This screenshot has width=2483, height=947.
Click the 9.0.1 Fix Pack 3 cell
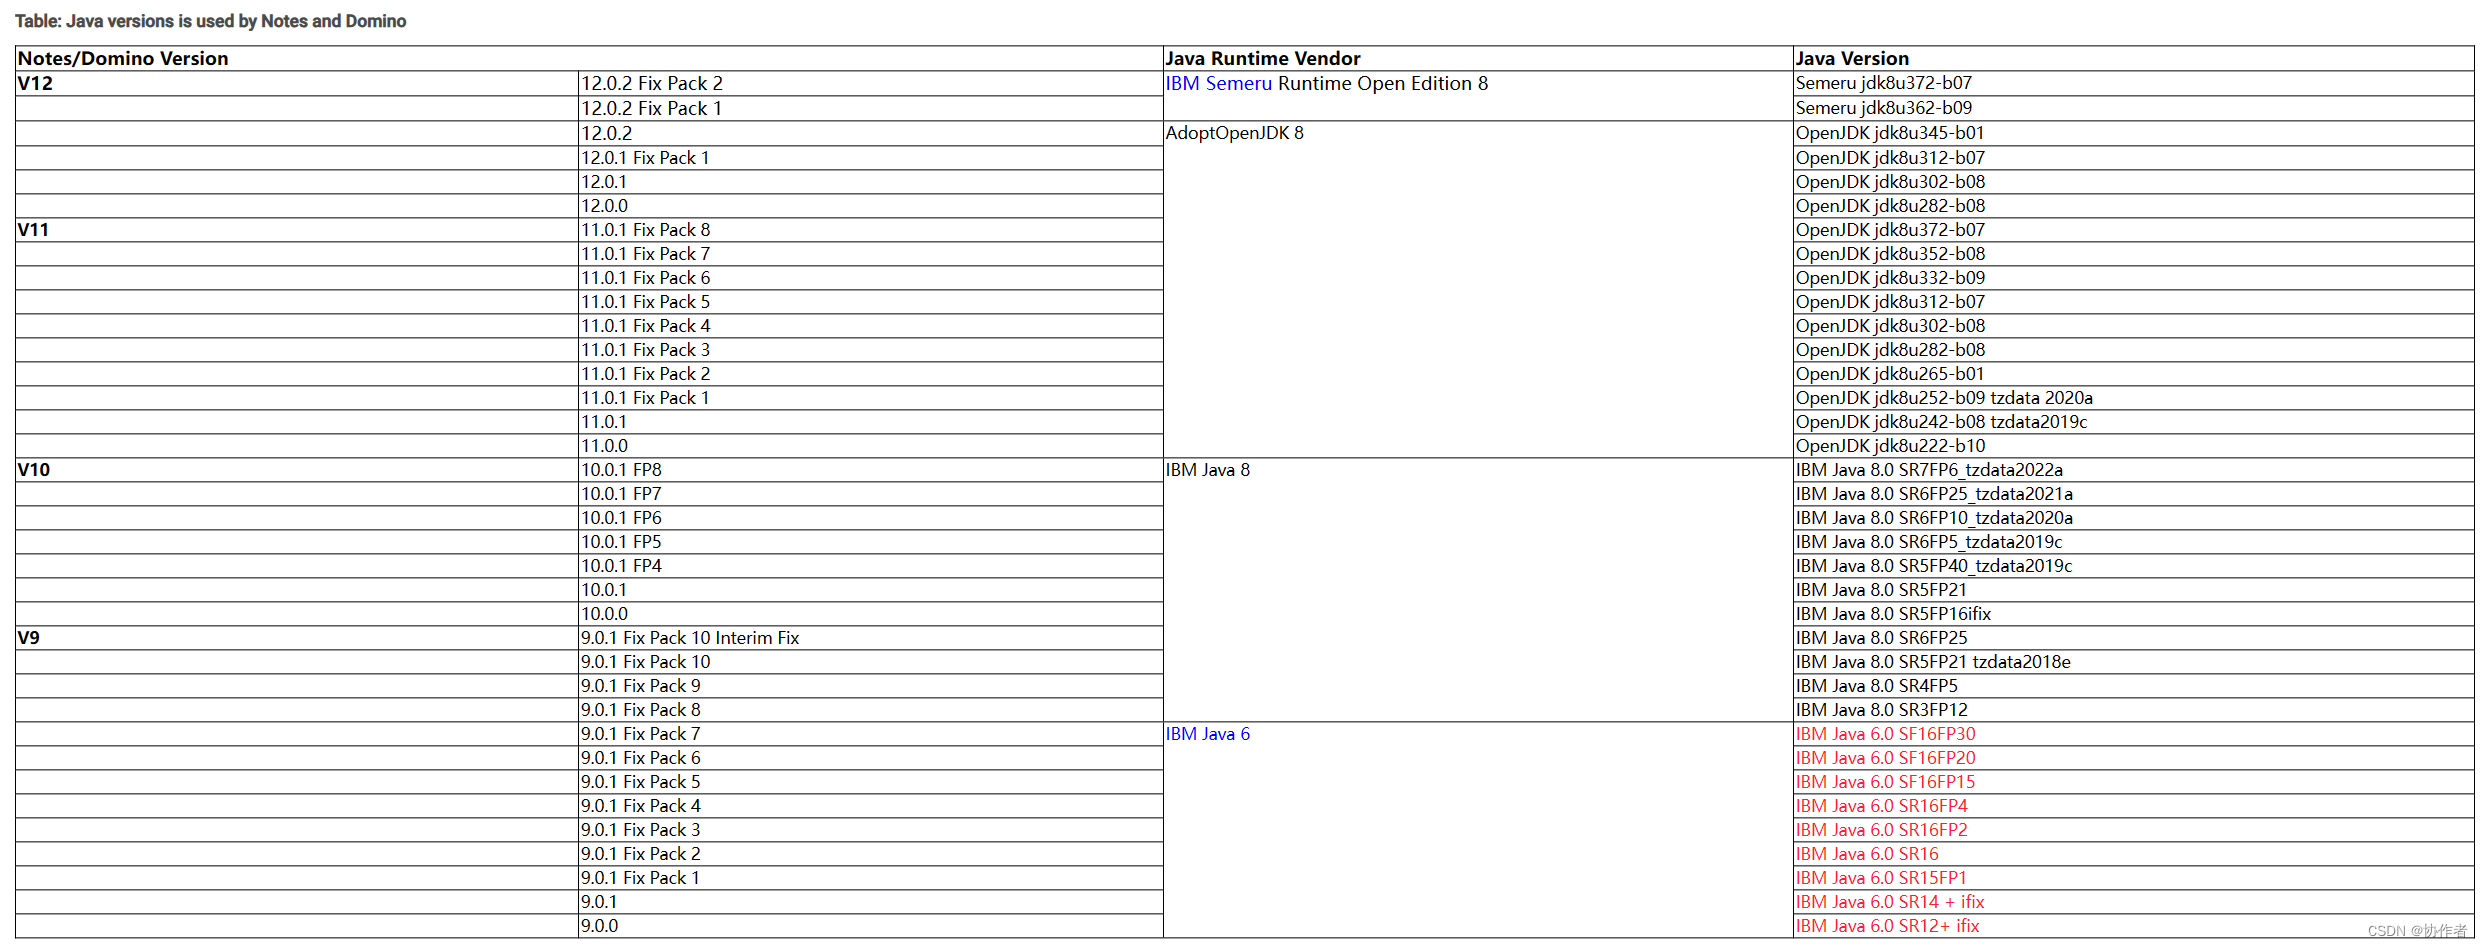click(871, 830)
